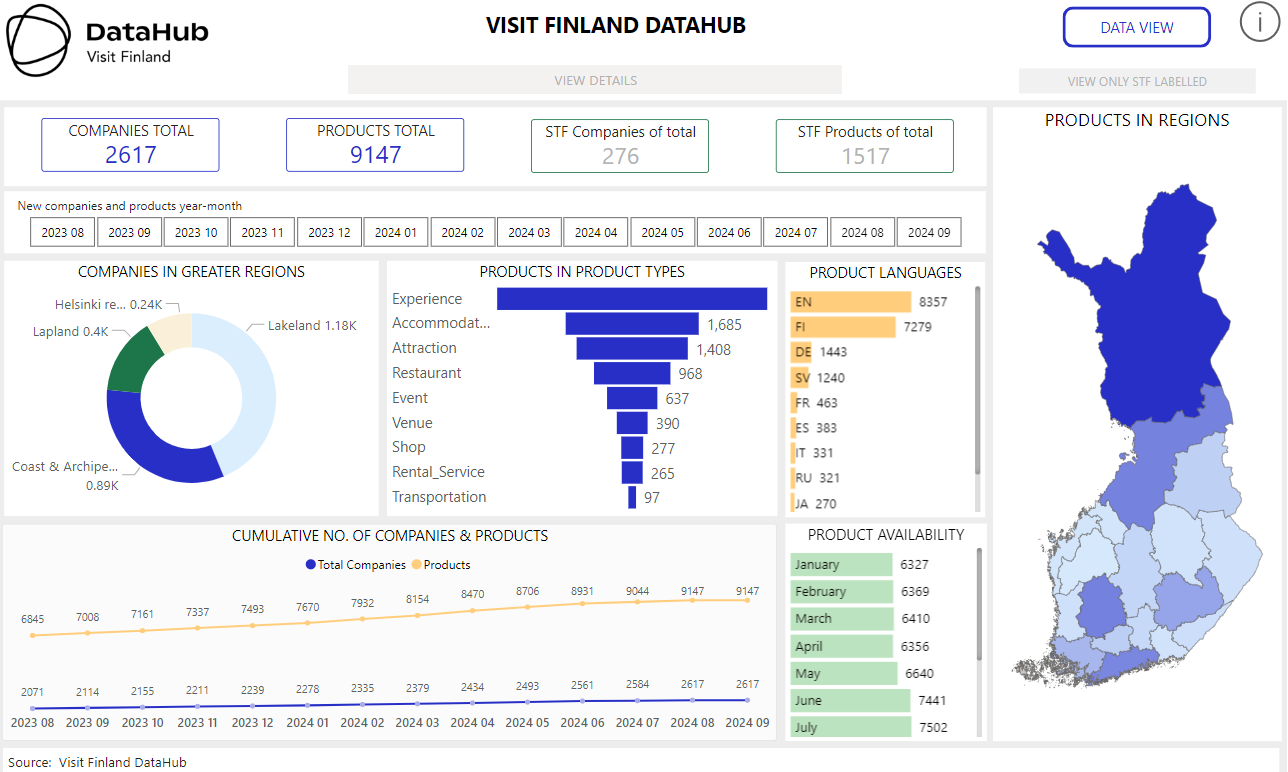Image resolution: width=1288 pixels, height=772 pixels.
Task: Click the ES language bar
Action: 793,428
